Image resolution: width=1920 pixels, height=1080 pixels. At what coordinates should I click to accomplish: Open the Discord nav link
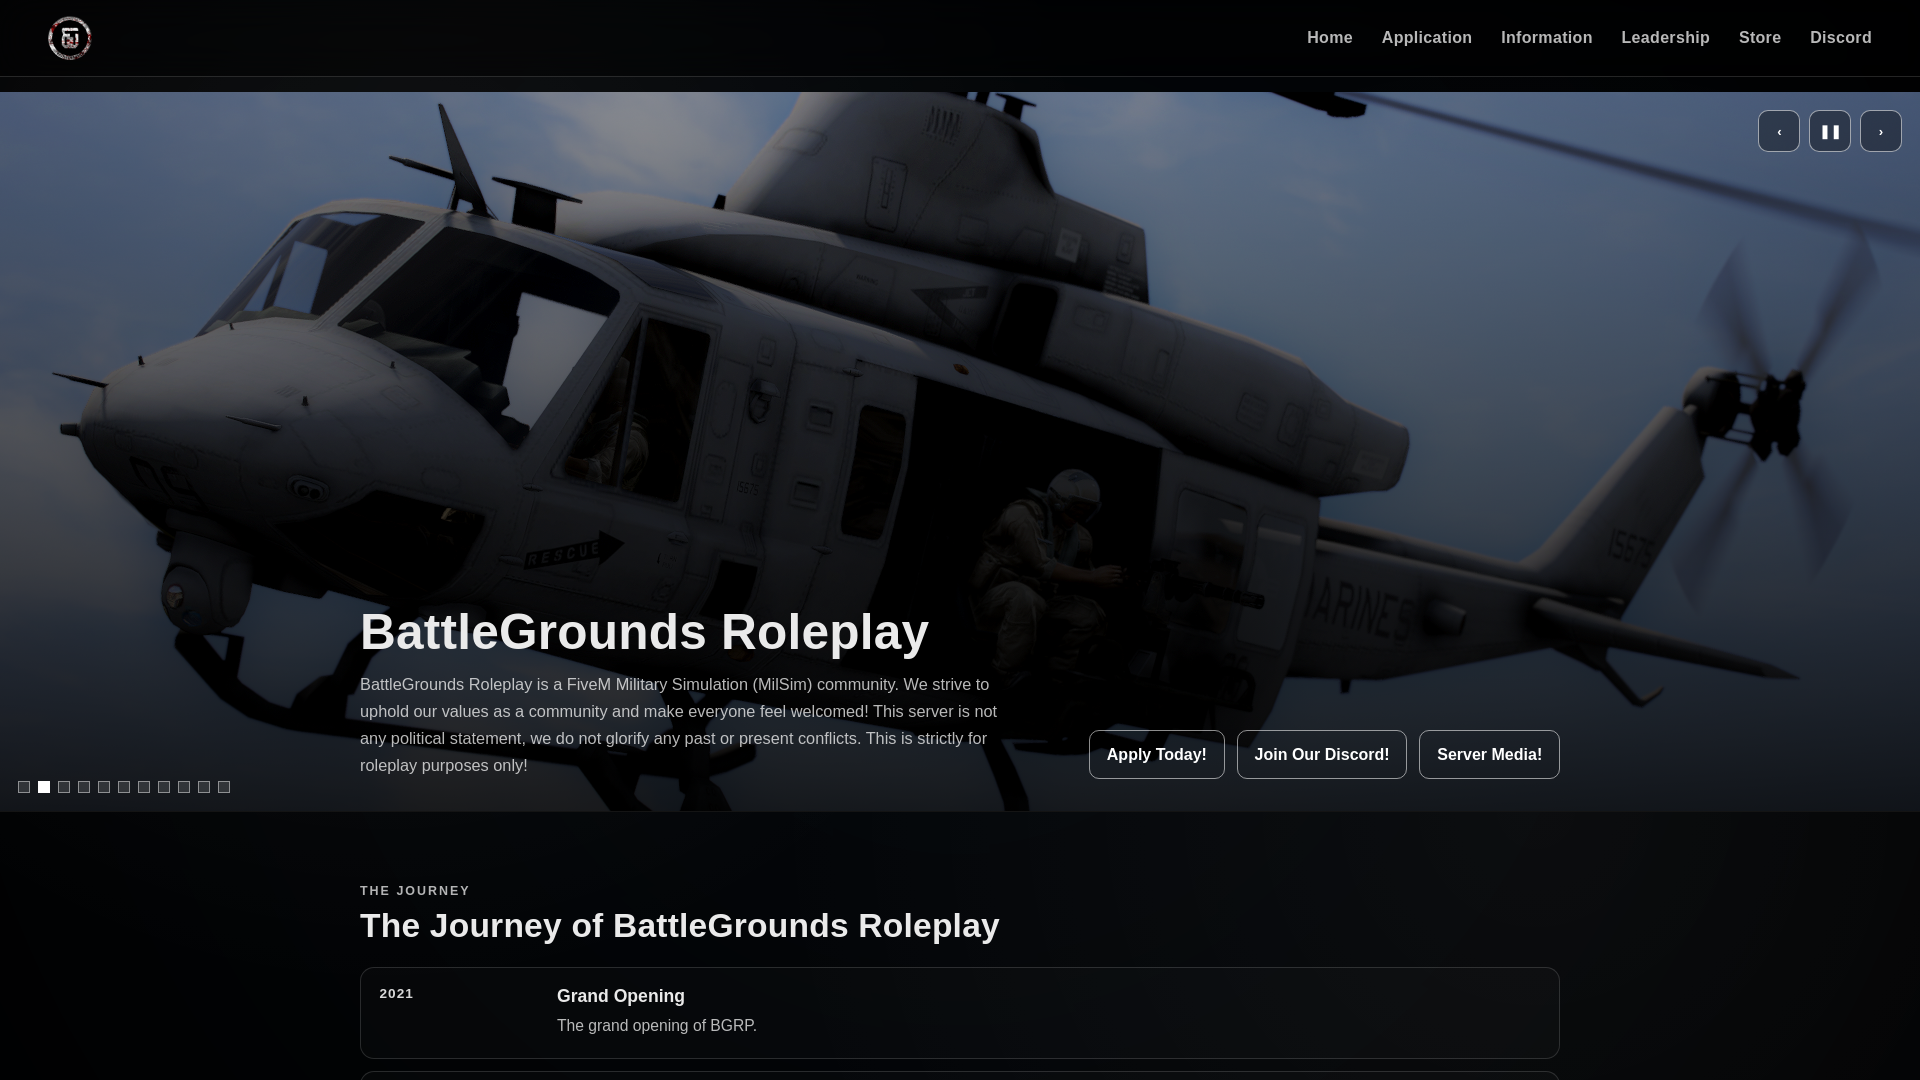tap(1841, 38)
